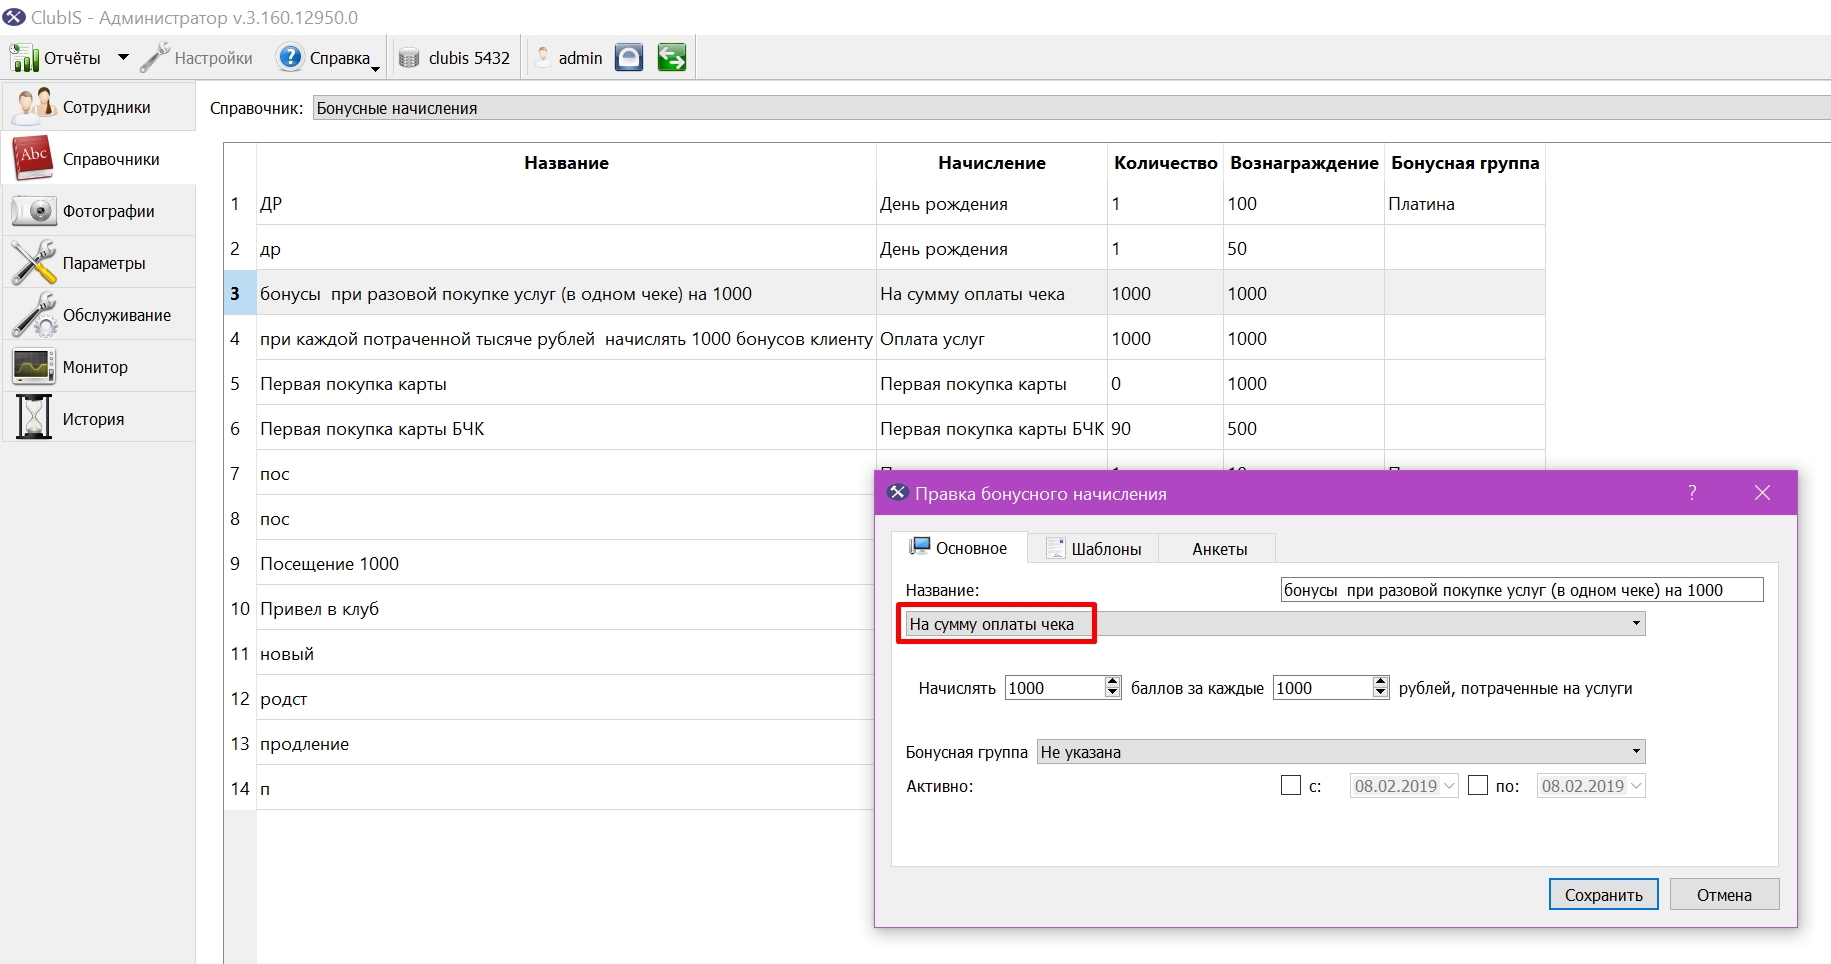
Task: Open the Сотрудники section in sidebar
Action: 98,107
